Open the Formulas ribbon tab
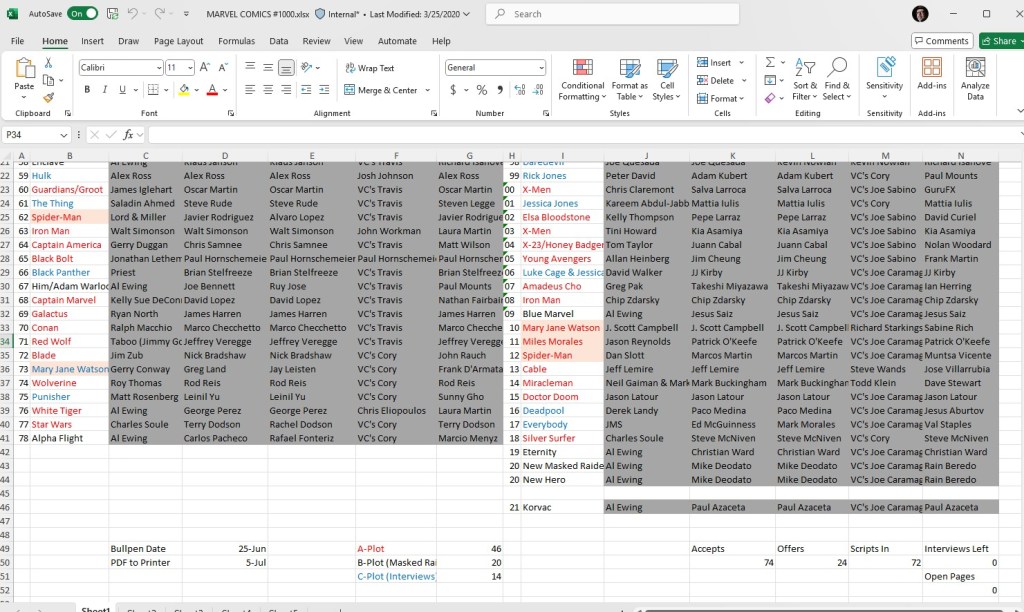Screen dimensions: 1024x612 [x=236, y=41]
